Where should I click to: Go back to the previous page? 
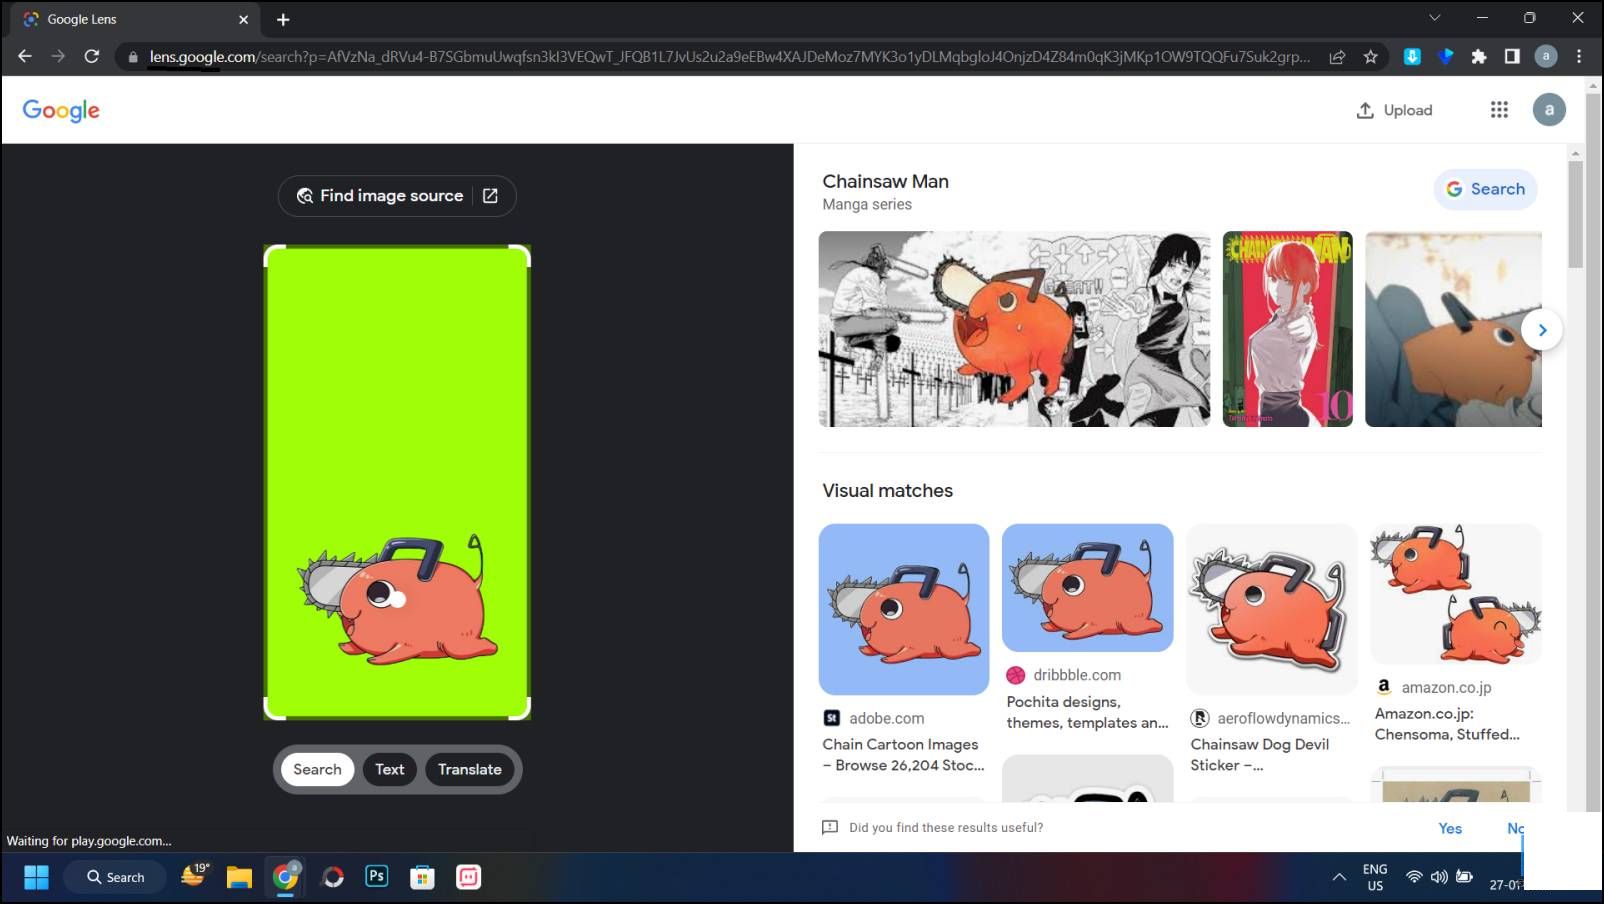tap(25, 57)
